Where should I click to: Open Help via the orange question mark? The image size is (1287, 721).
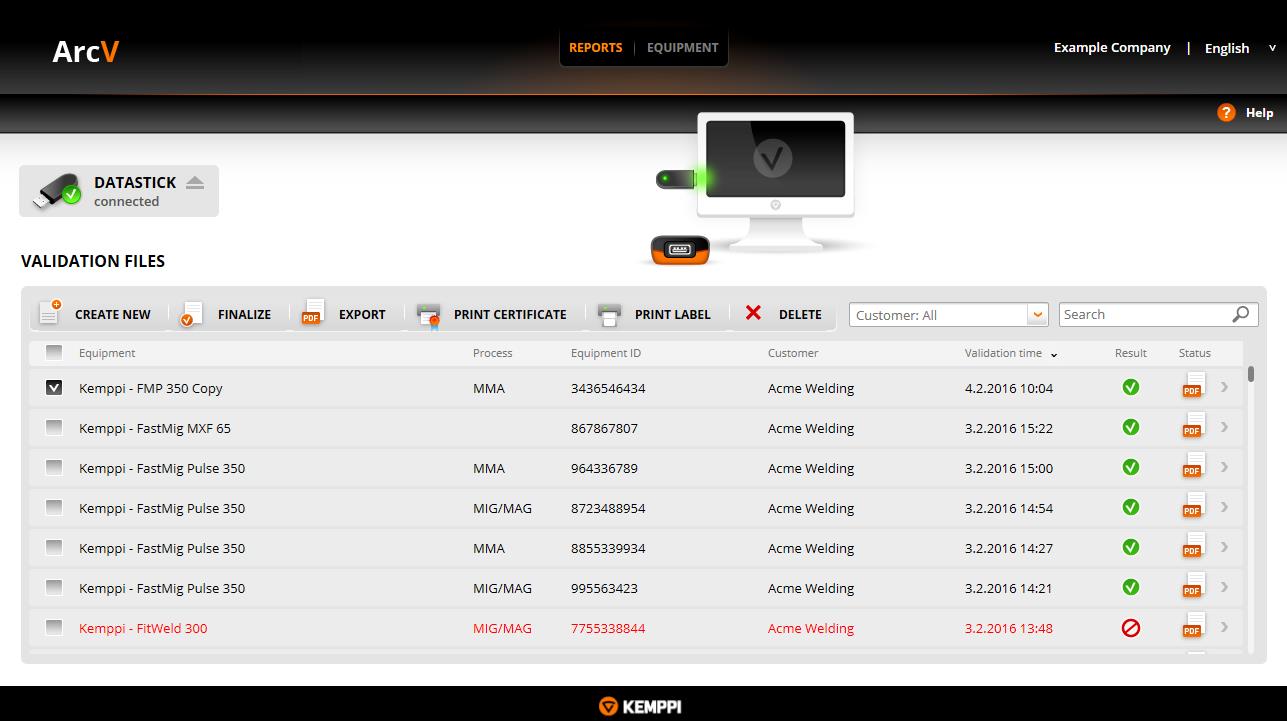pos(1226,113)
